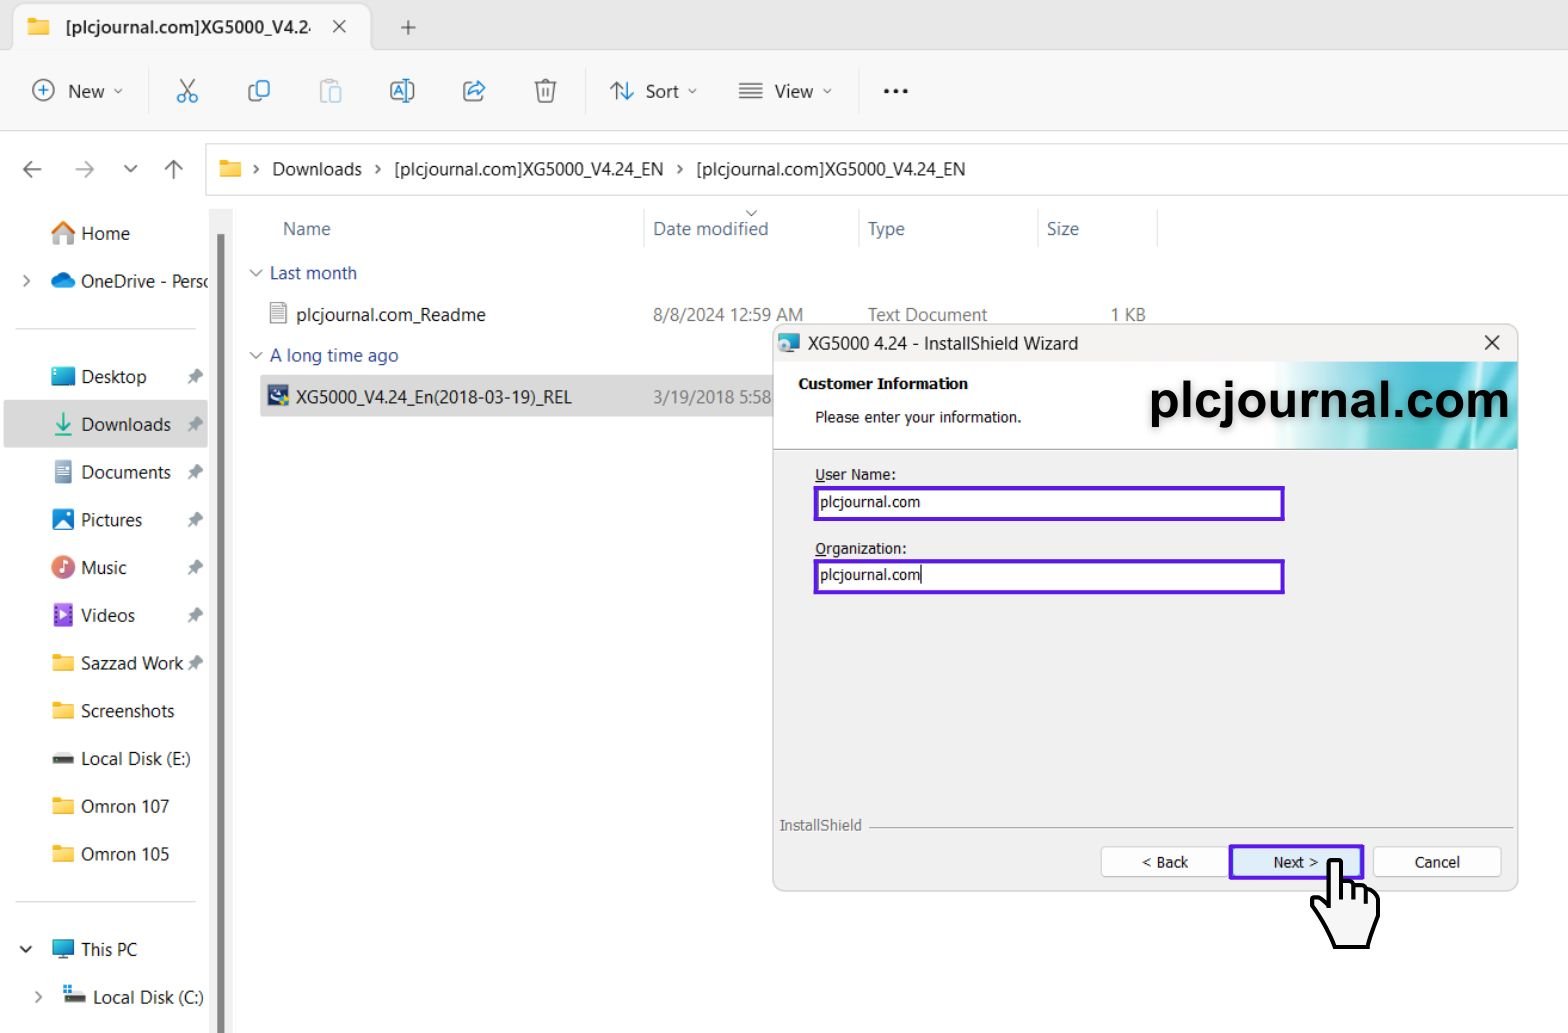Click the Share icon in toolbar
The image size is (1568, 1033).
coord(474,91)
